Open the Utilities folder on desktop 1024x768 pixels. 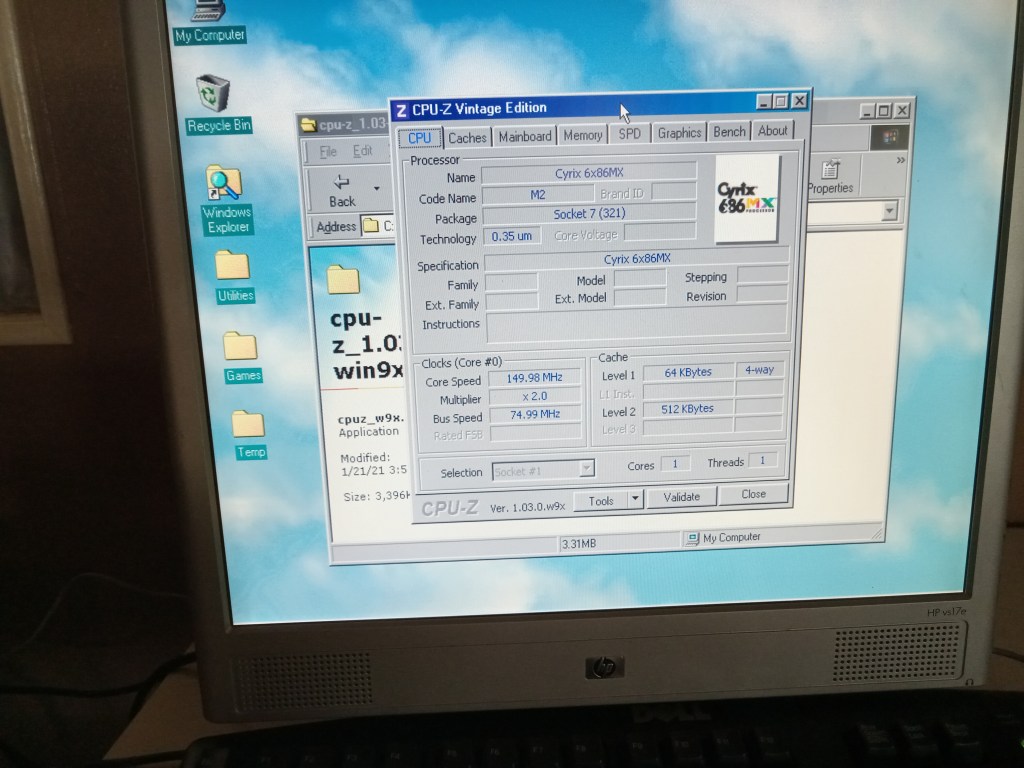click(x=233, y=268)
